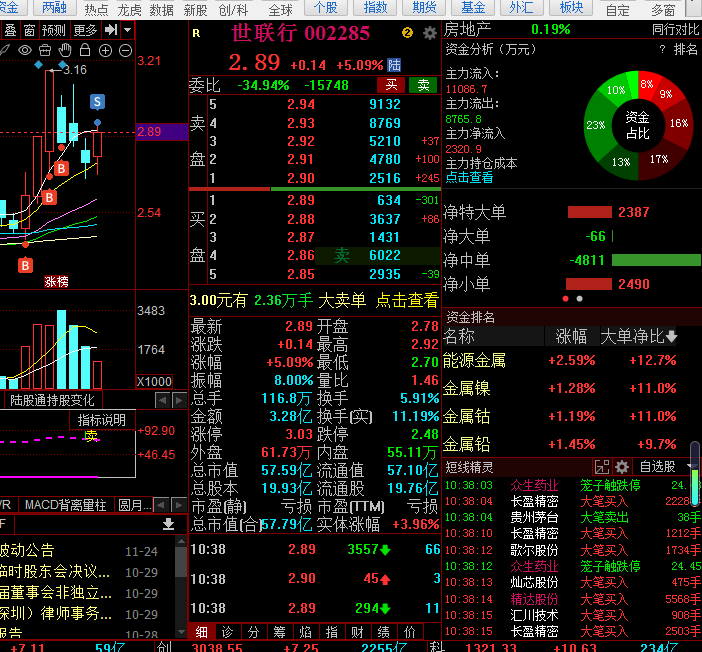Open the 指数 top tab

coord(375,8)
